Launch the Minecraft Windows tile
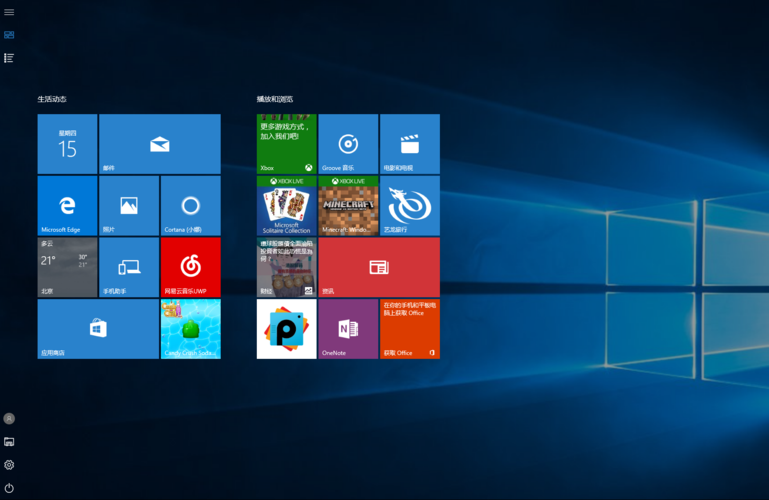 (x=348, y=206)
